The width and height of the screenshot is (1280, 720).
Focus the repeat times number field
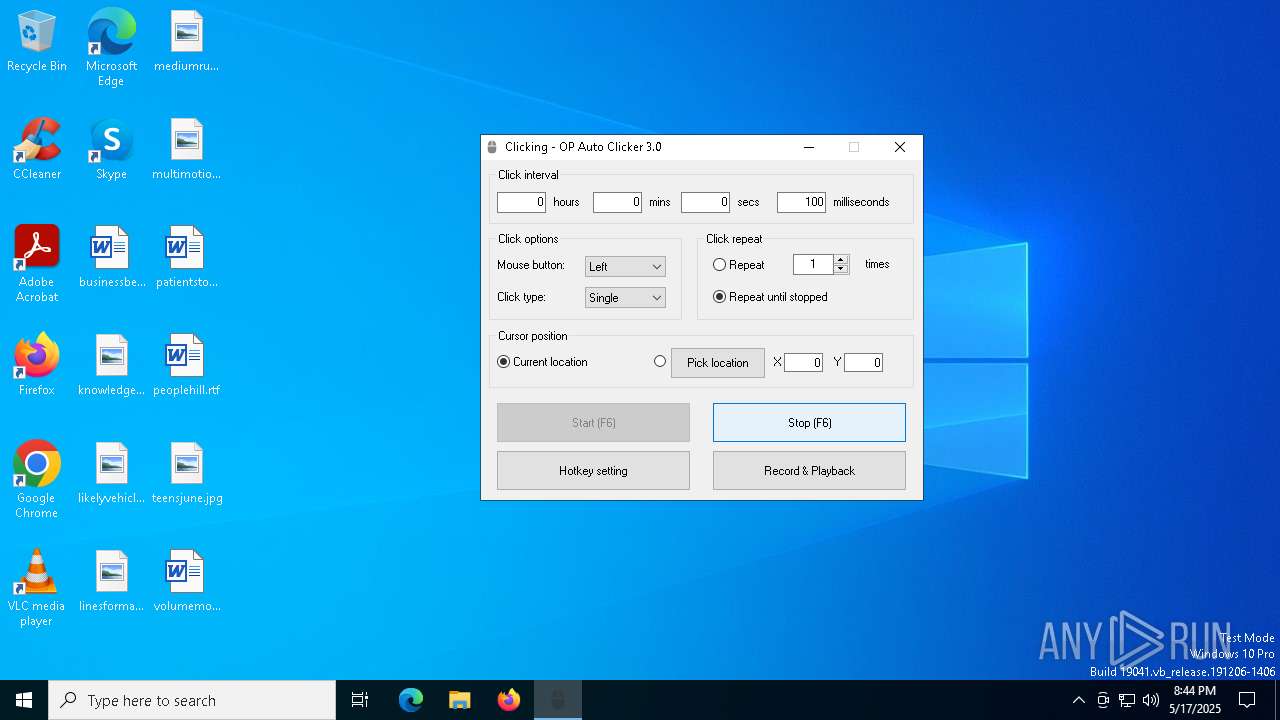click(813, 264)
